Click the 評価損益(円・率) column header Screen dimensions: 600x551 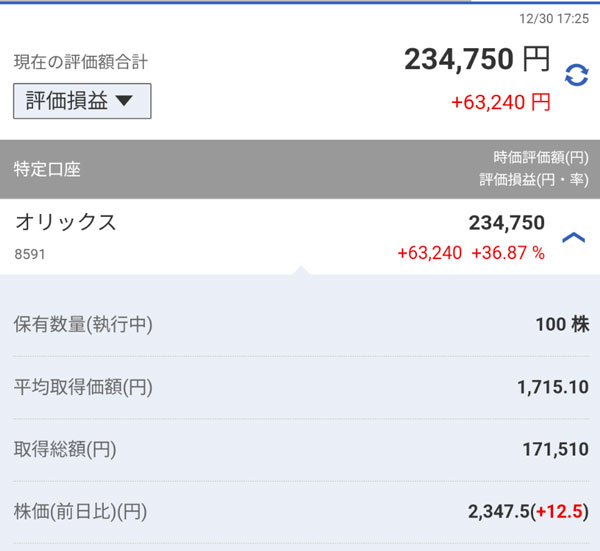click(534, 179)
